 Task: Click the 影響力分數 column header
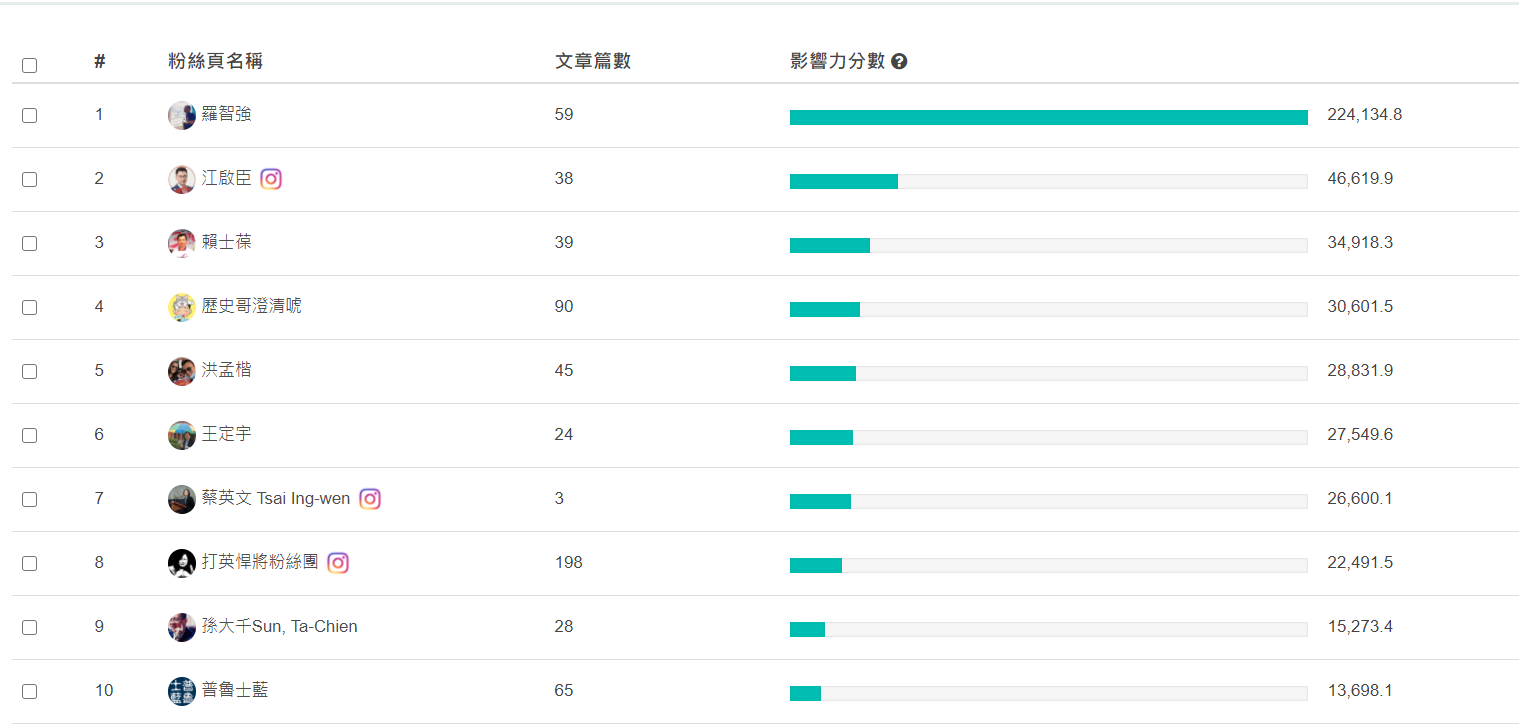838,62
